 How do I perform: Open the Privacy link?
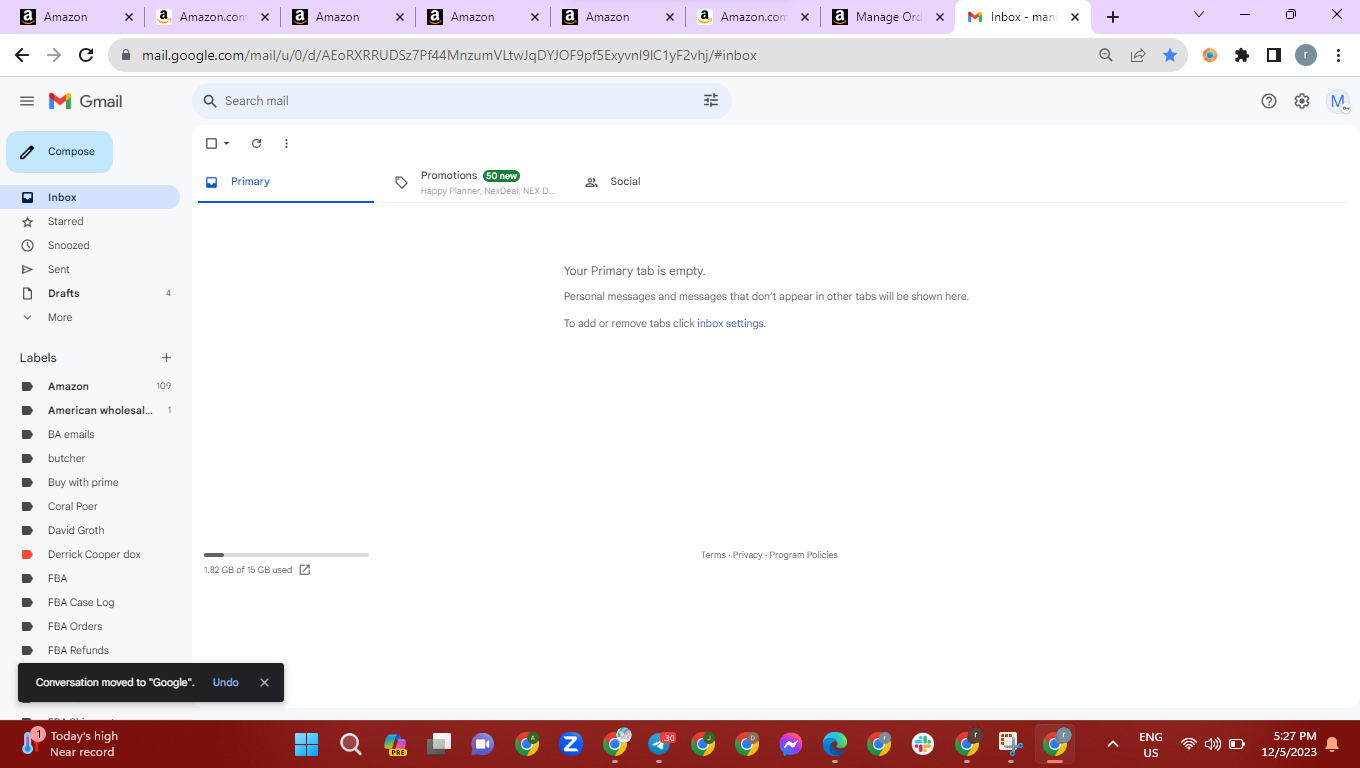point(747,555)
